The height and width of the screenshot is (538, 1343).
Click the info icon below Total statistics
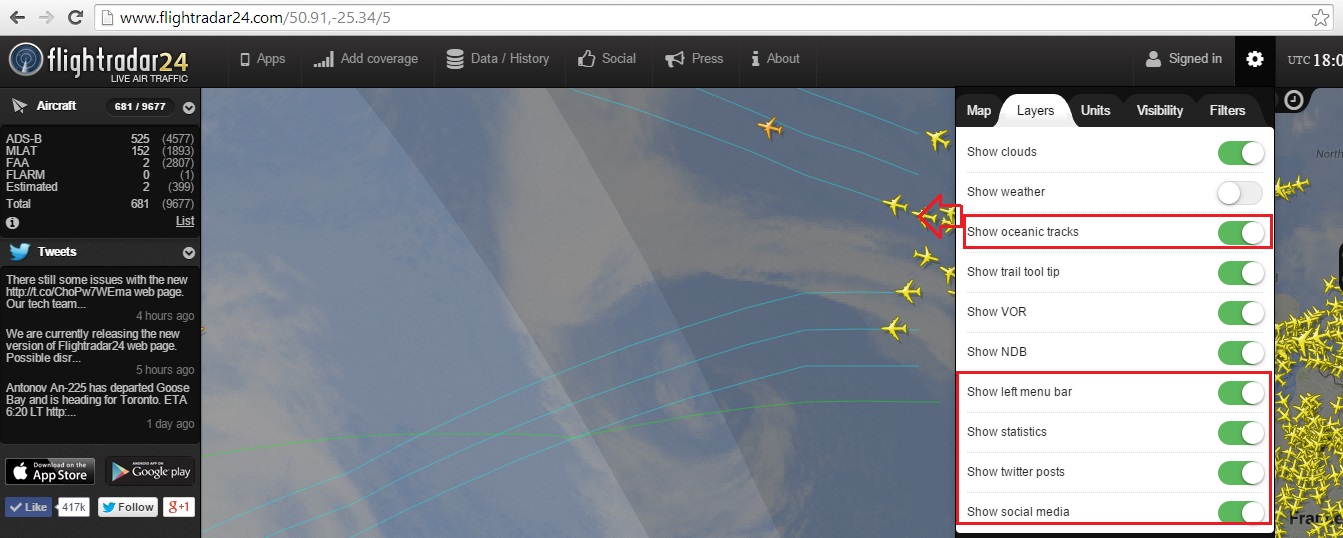click(x=13, y=222)
